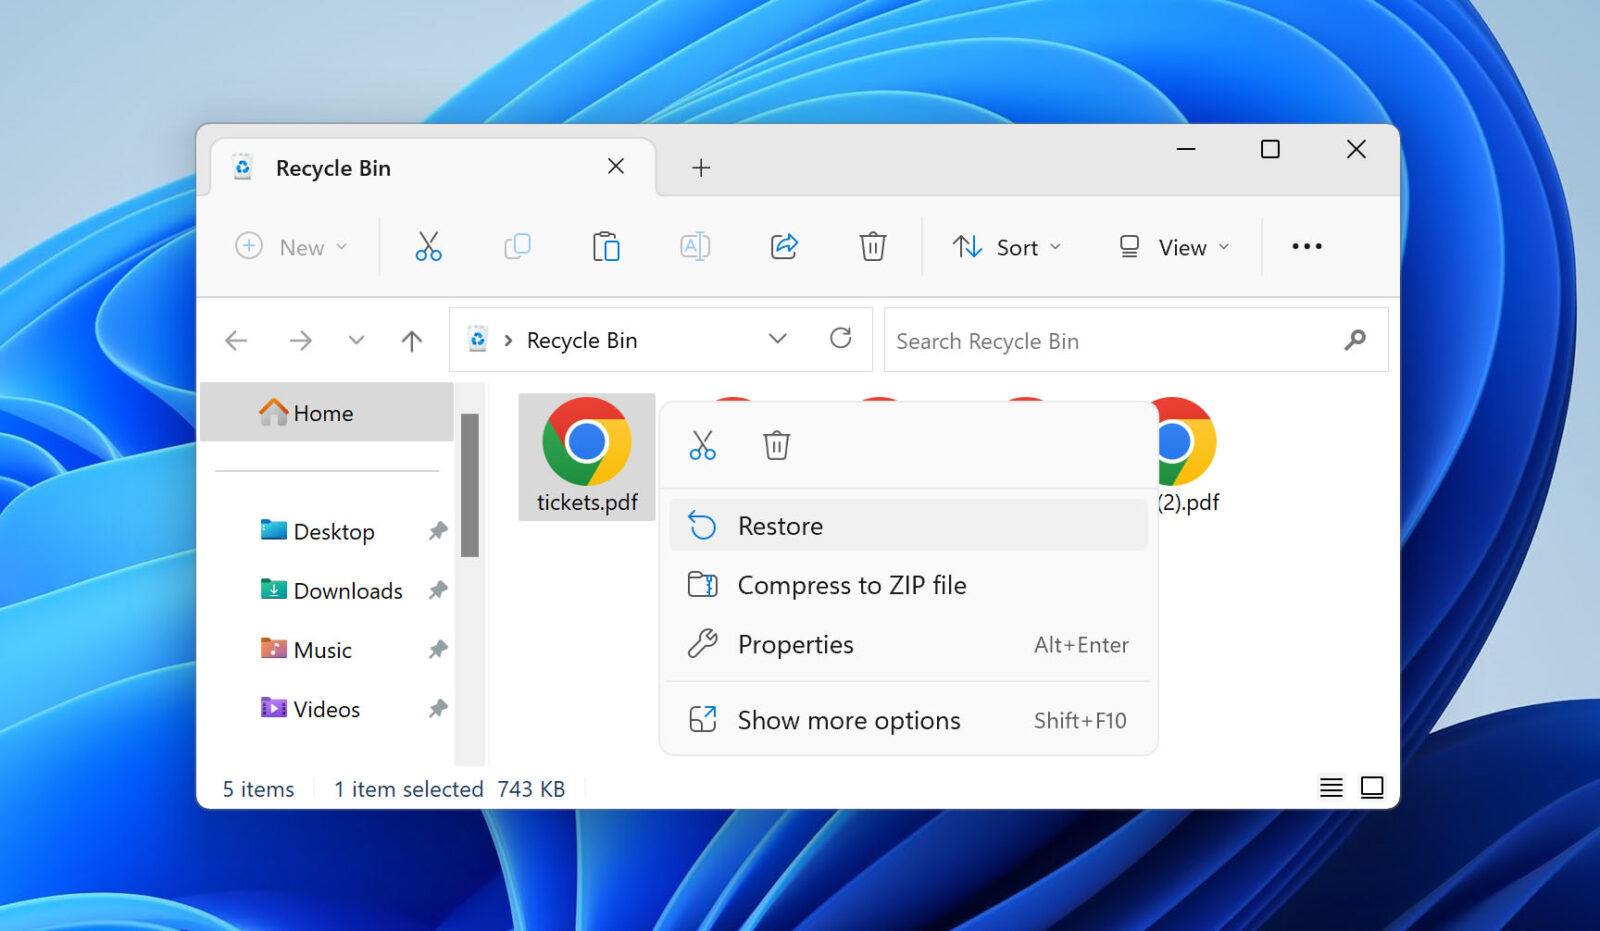This screenshot has height=931, width=1600.
Task: Click the Copy icon in the toolbar
Action: click(517, 246)
